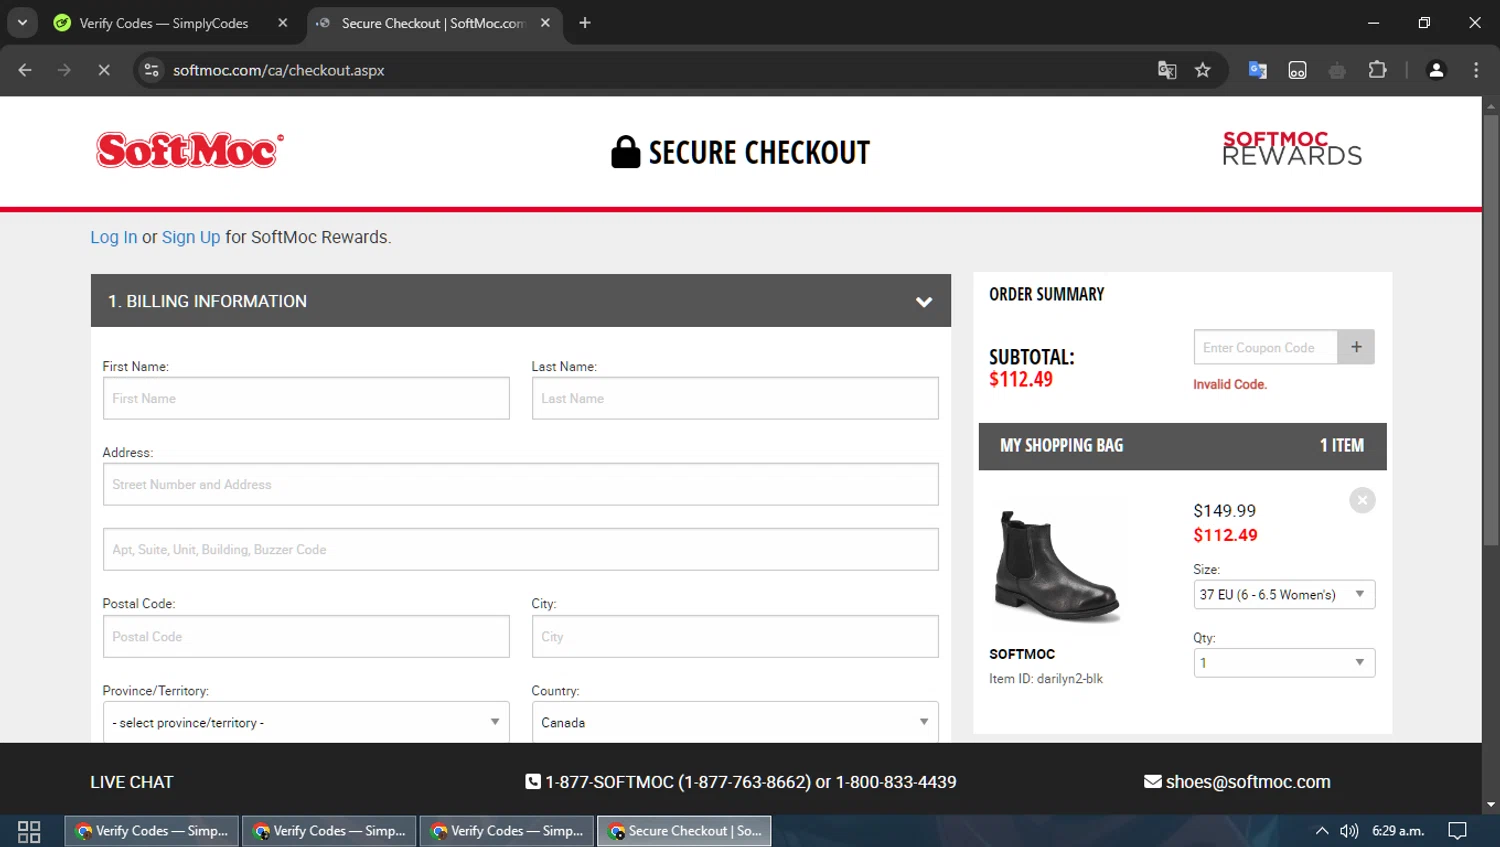Open the Size dropdown for the boot
The width and height of the screenshot is (1500, 847).
(1284, 594)
